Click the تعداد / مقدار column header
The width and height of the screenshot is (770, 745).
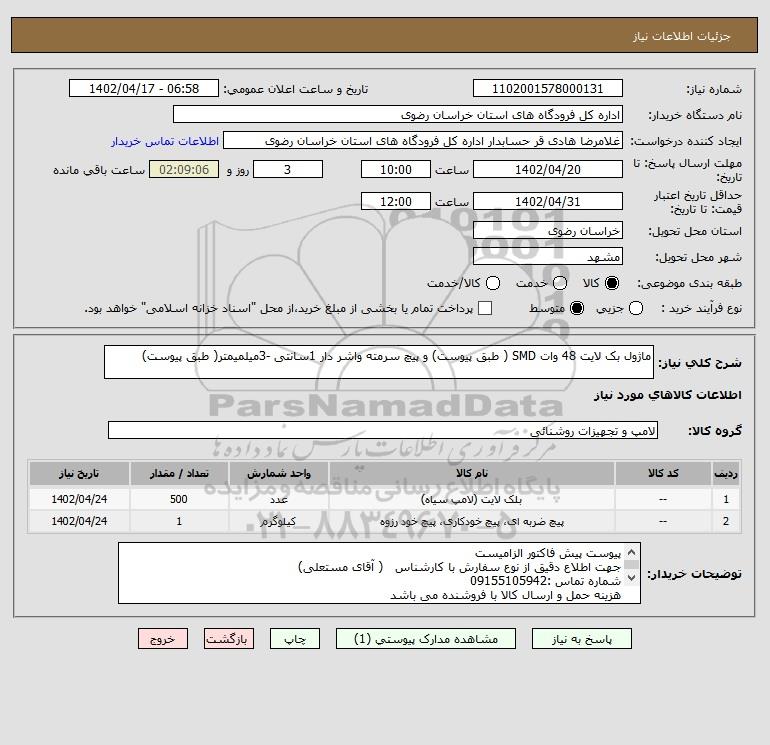click(179, 473)
